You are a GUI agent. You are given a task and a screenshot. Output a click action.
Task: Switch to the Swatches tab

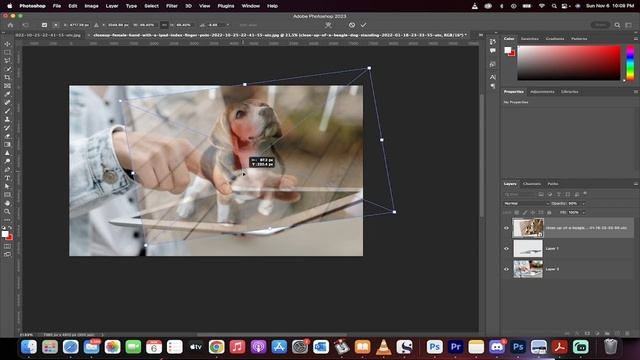point(530,39)
